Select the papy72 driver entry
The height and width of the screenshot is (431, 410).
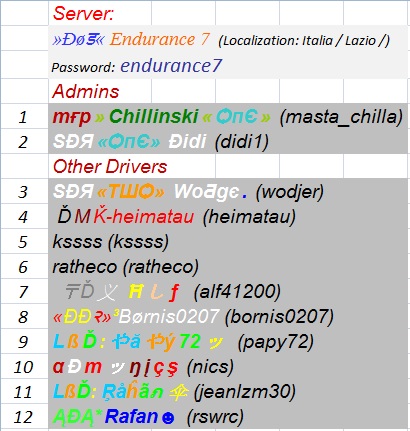[228, 341]
